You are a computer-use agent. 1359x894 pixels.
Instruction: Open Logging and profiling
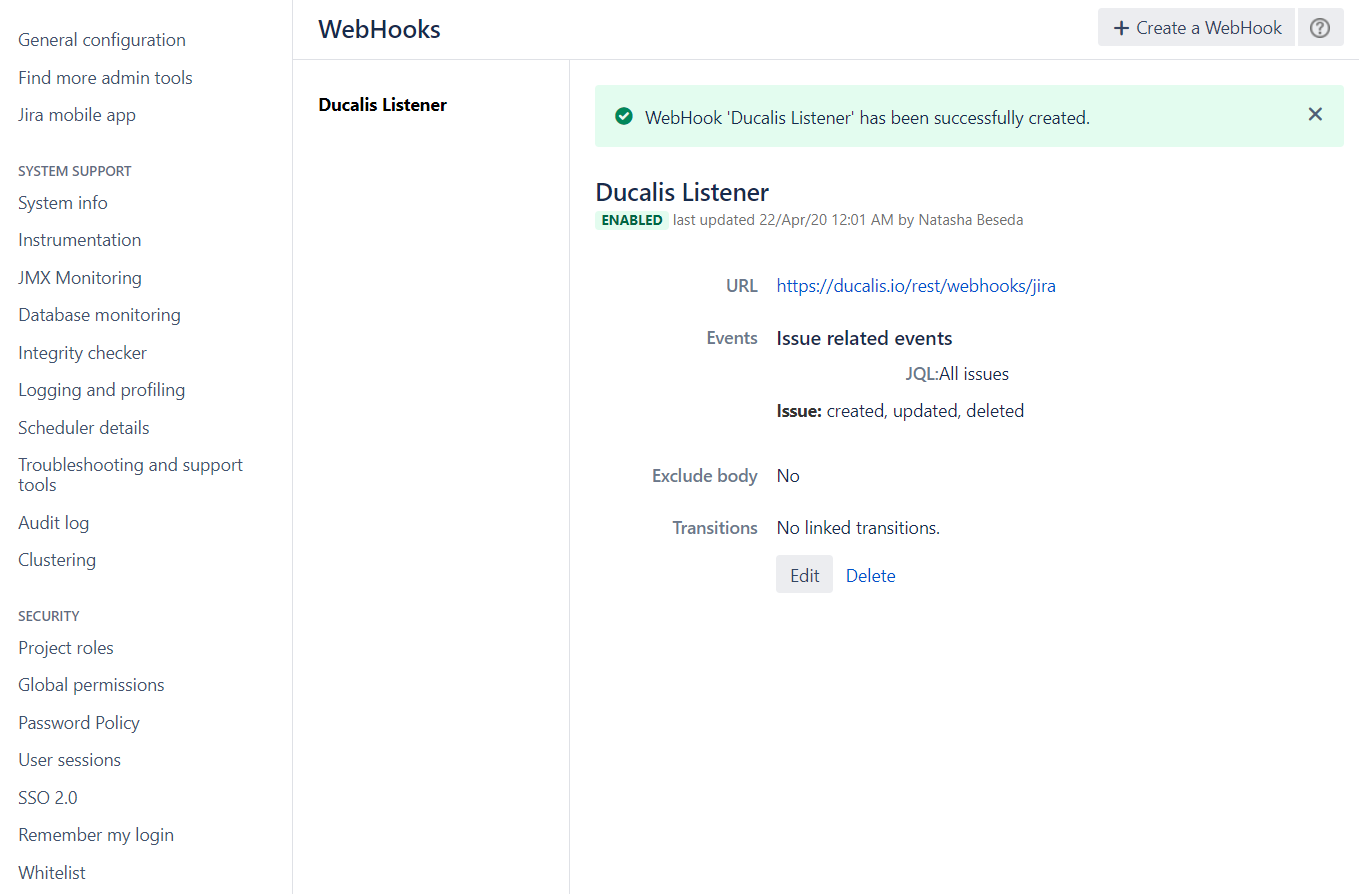coord(102,390)
